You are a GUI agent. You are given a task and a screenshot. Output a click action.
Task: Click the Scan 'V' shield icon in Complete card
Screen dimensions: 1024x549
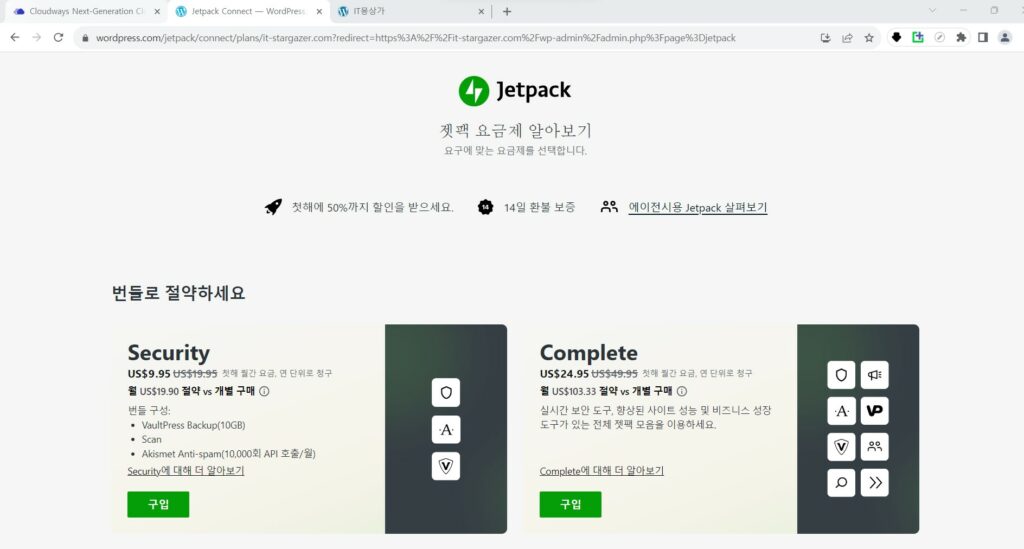coord(841,447)
